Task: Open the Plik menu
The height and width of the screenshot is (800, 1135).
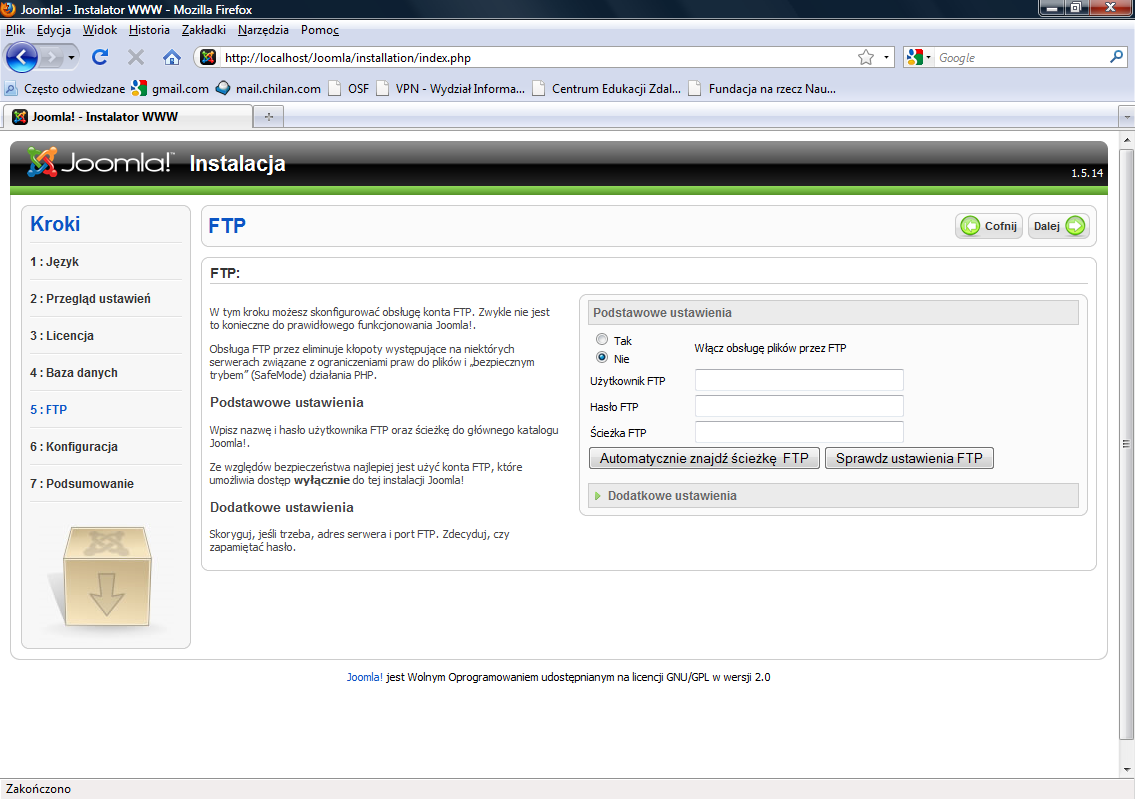Action: click(15, 30)
